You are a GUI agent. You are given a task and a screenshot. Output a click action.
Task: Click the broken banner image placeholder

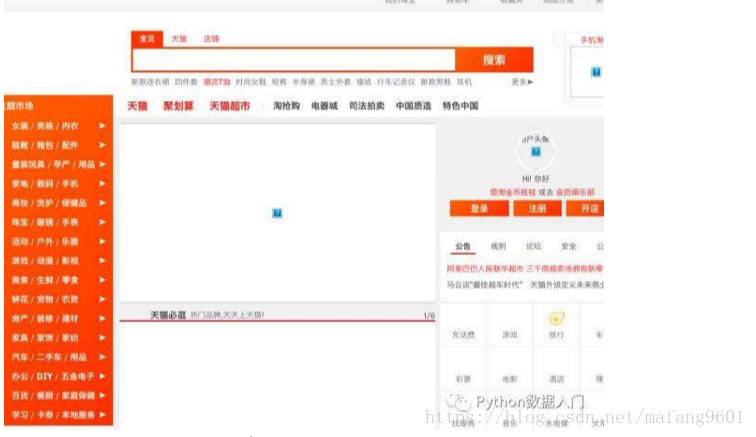point(277,213)
